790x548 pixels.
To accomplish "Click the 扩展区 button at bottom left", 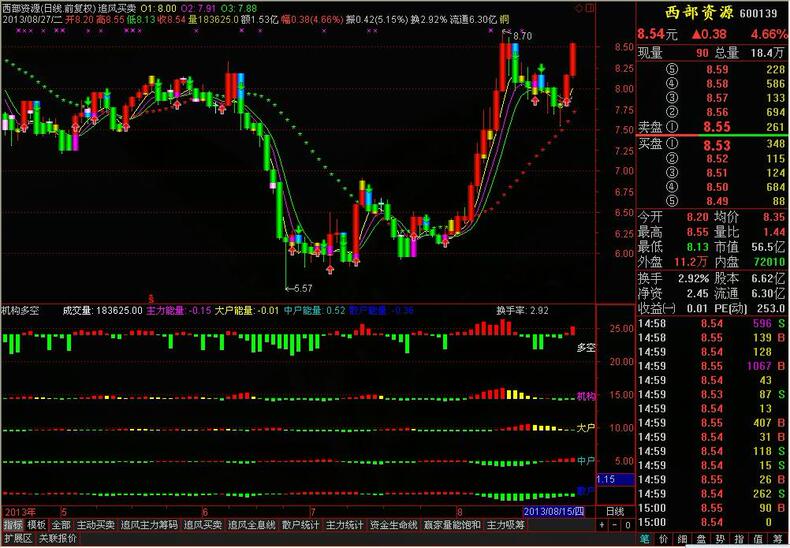I will tap(18, 538).
